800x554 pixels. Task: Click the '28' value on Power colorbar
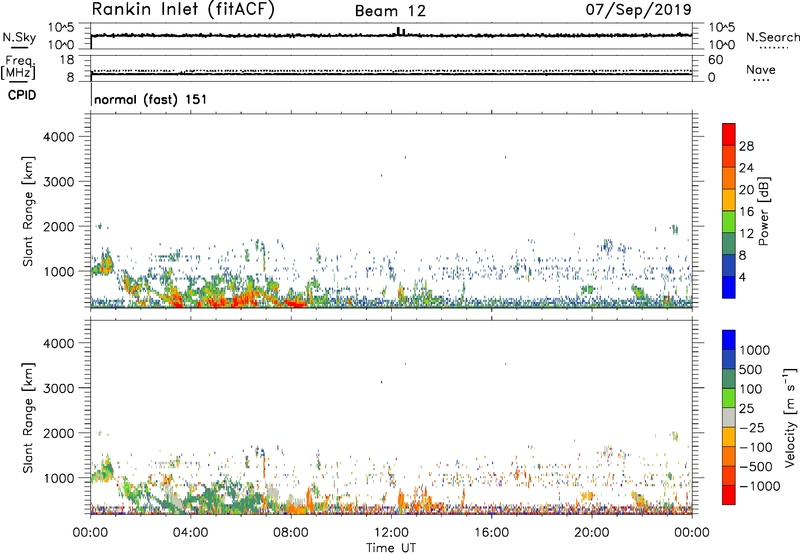746,146
